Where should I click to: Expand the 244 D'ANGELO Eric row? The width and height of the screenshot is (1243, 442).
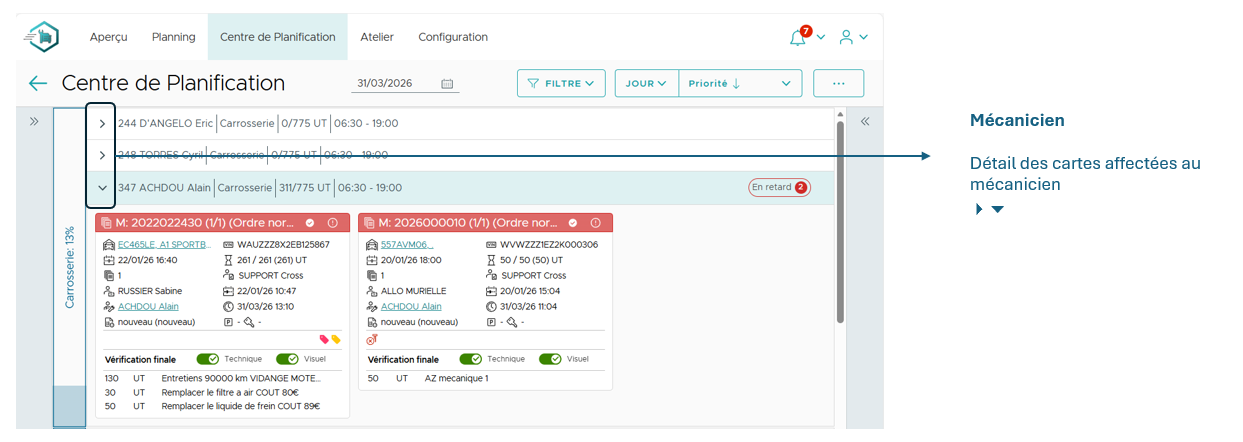click(x=102, y=124)
